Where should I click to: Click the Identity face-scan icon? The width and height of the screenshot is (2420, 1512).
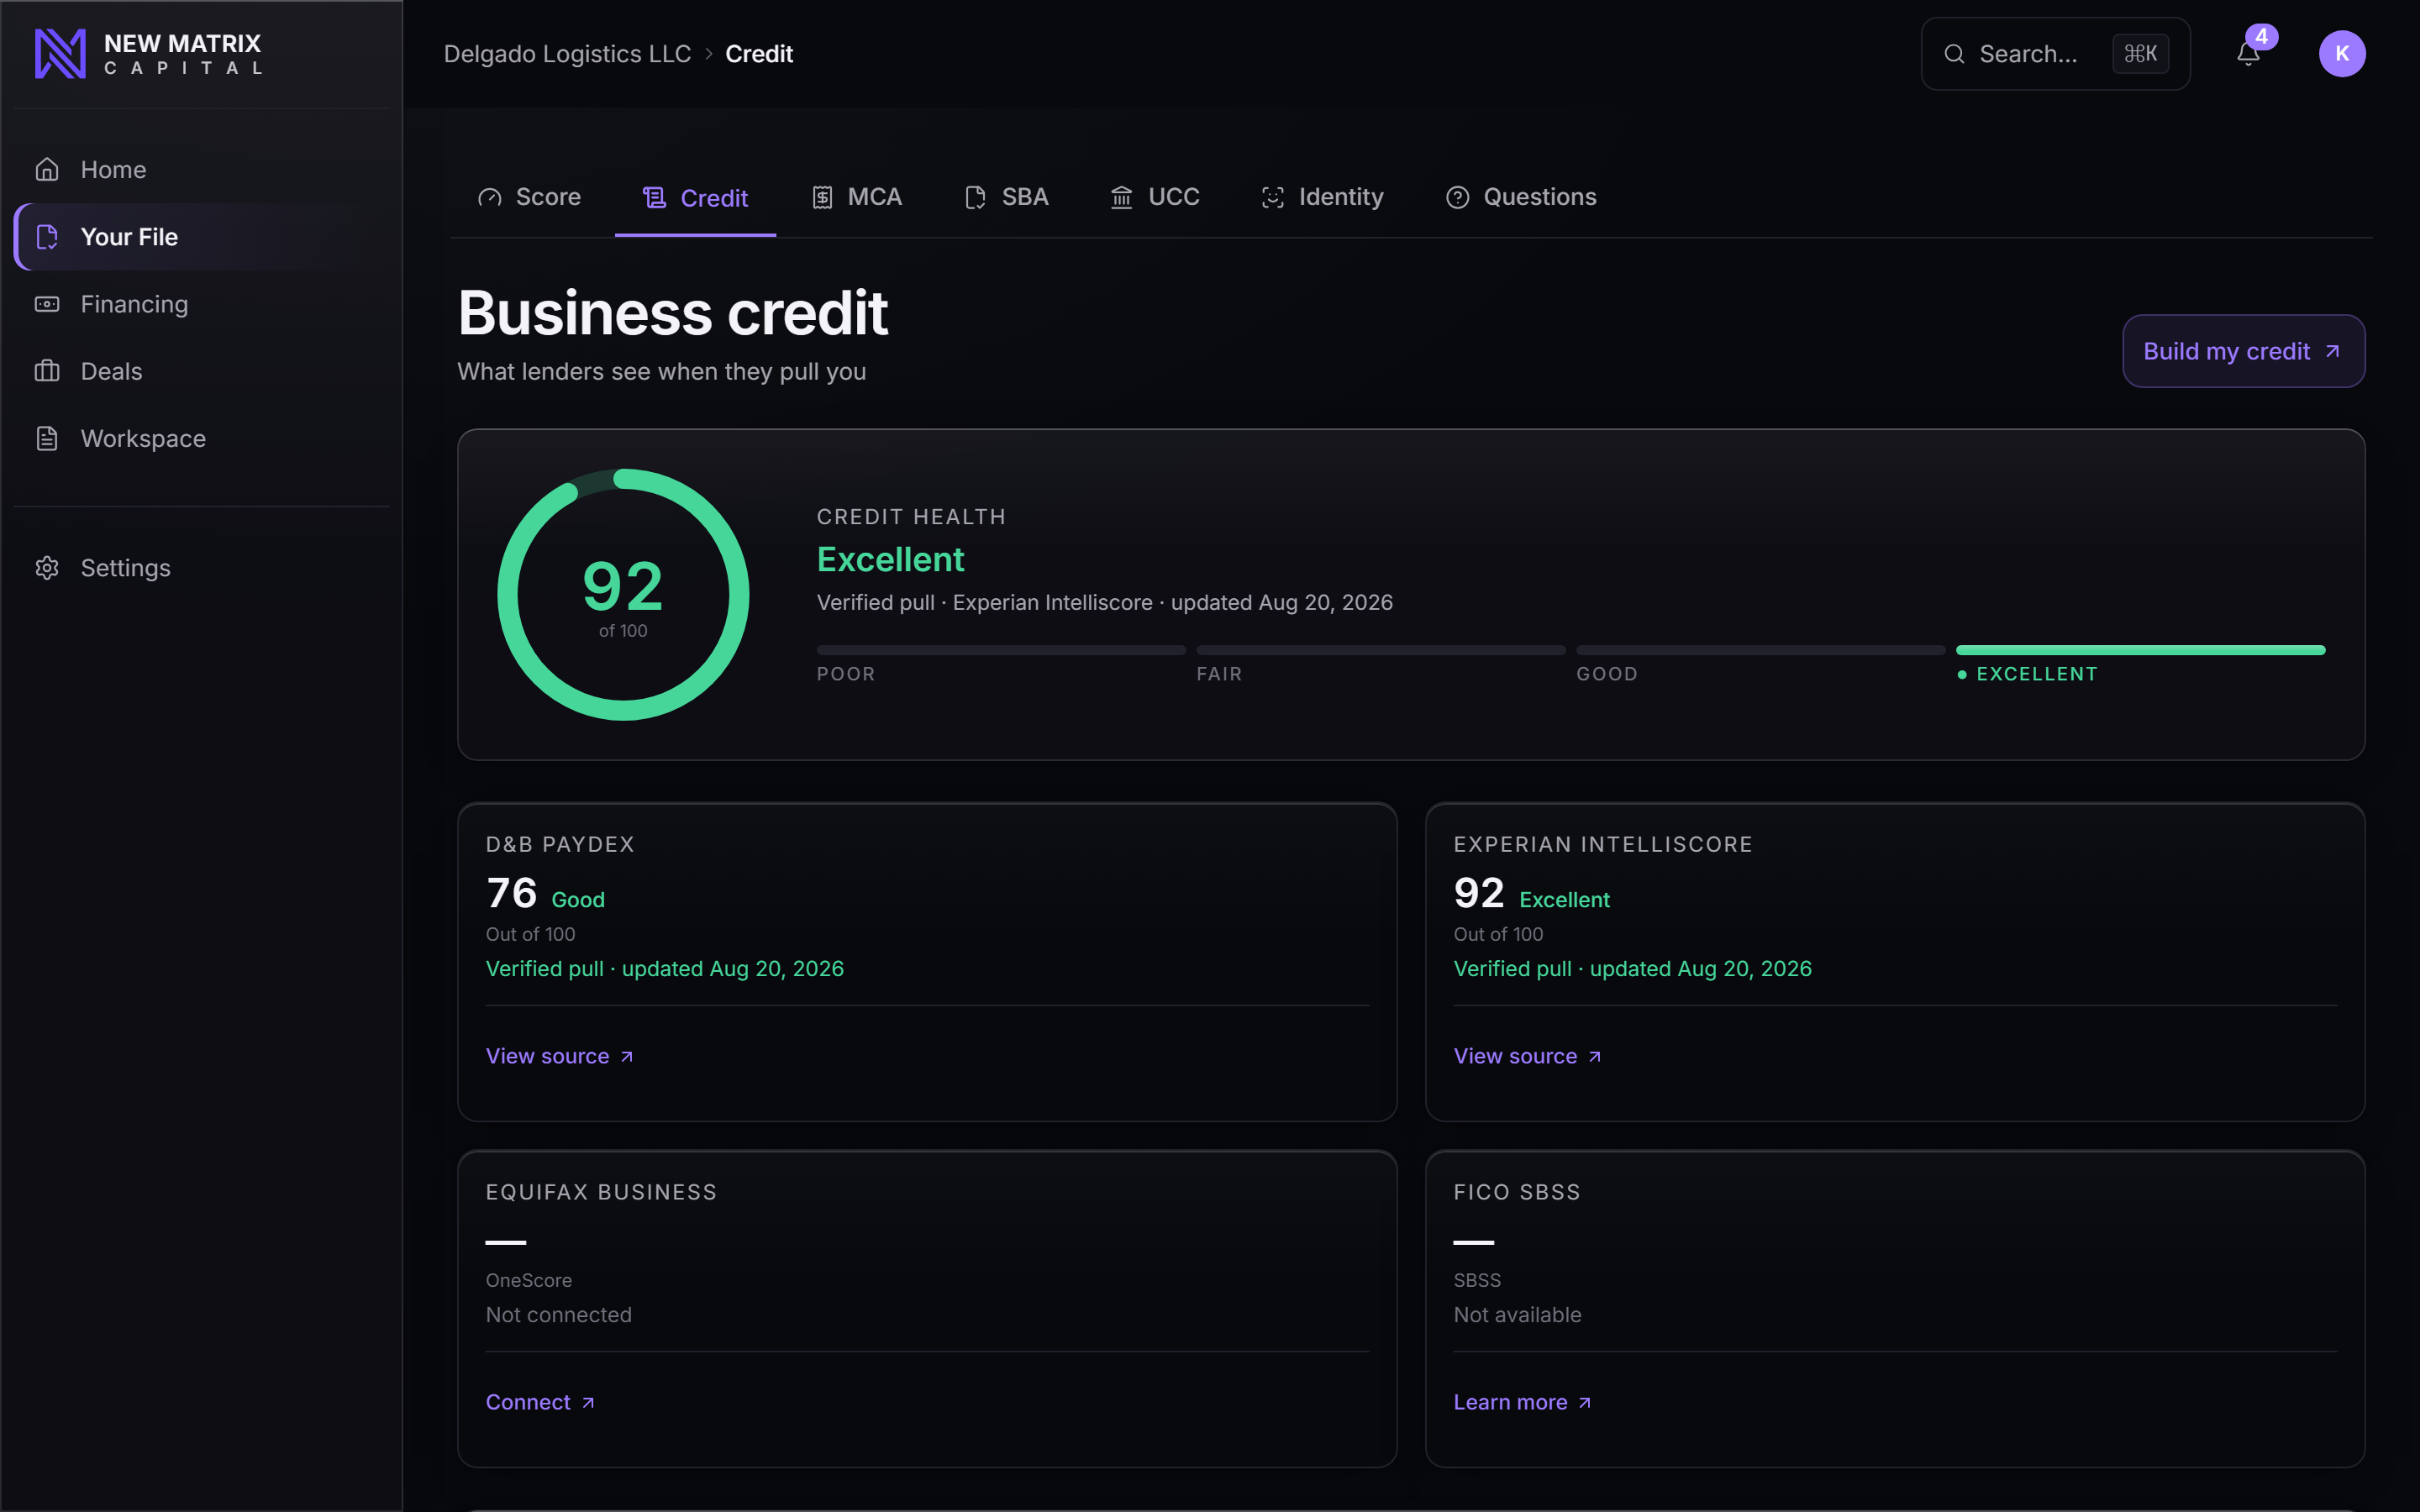click(x=1273, y=198)
